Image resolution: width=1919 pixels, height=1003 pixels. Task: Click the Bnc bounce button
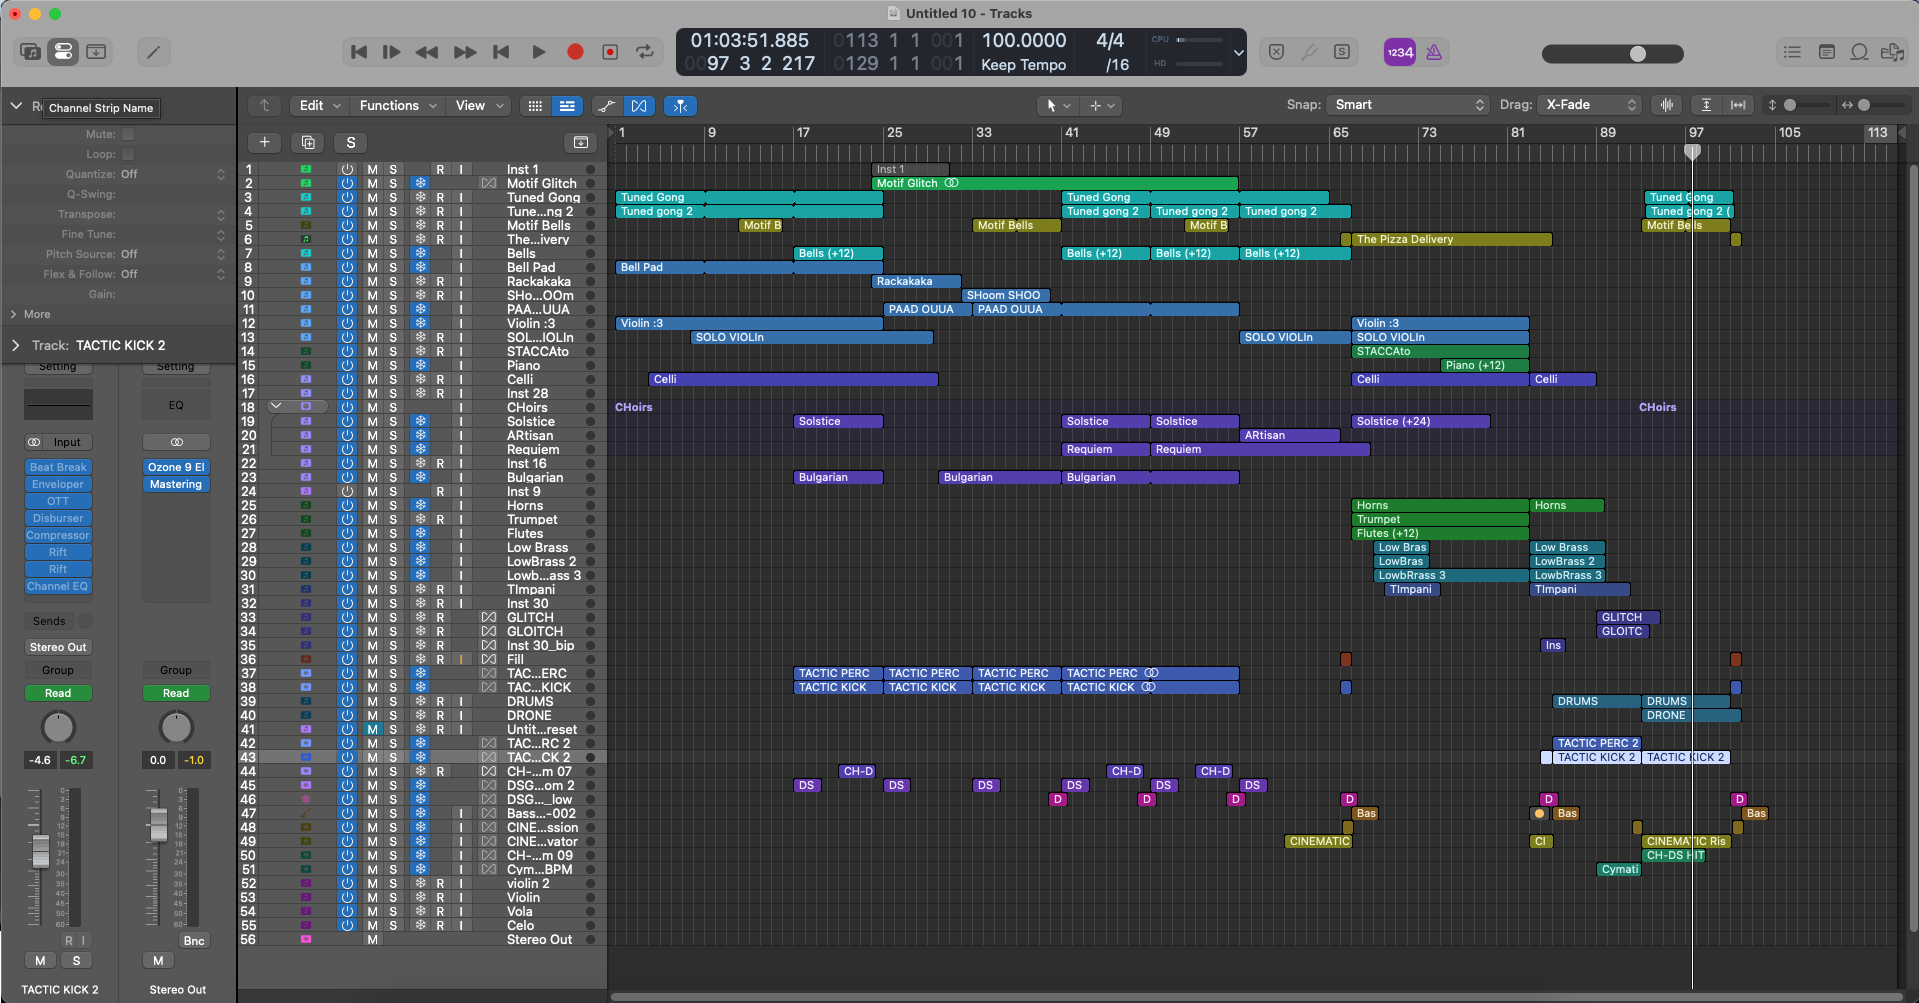tap(194, 941)
